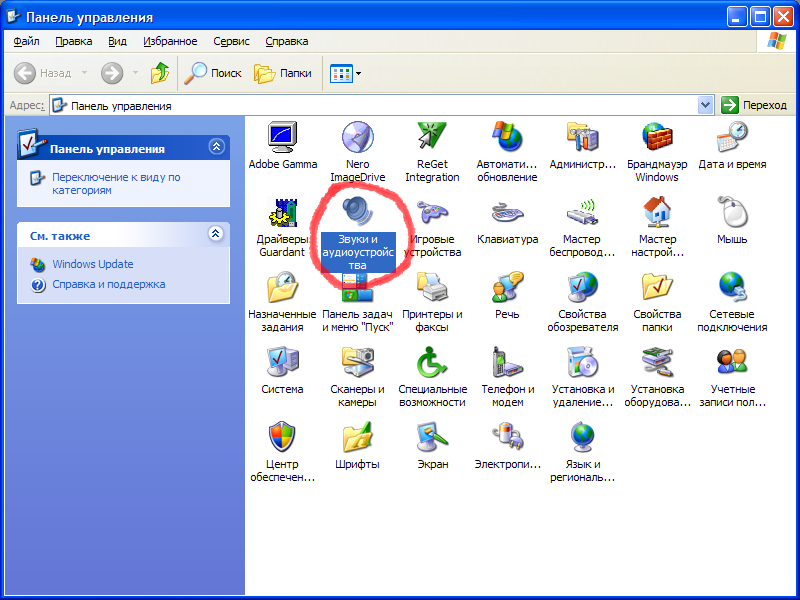Image resolution: width=800 pixels, height=600 pixels.
Task: Expand the Forward history dropdown arrow
Action: pos(135,73)
